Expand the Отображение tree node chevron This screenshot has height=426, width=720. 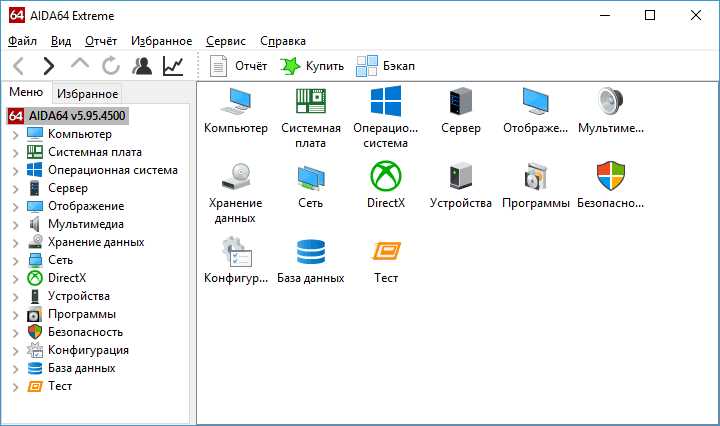point(15,207)
